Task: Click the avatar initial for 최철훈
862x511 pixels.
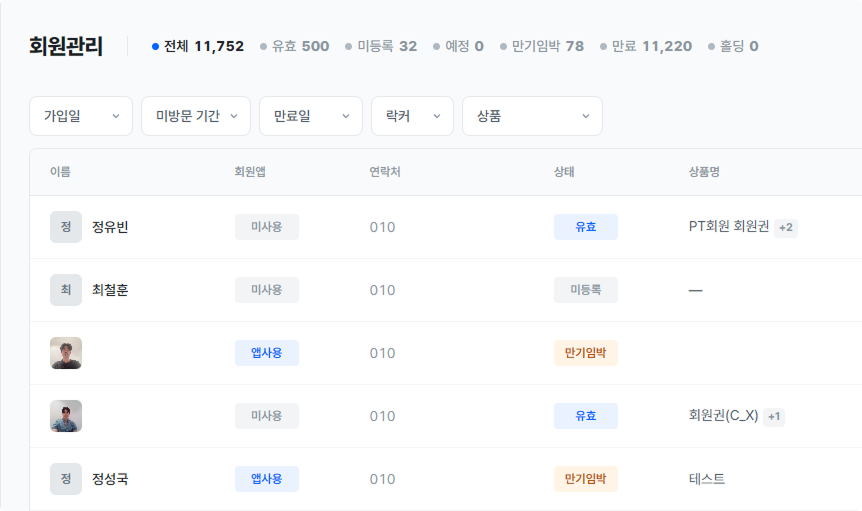Action: (x=66, y=290)
